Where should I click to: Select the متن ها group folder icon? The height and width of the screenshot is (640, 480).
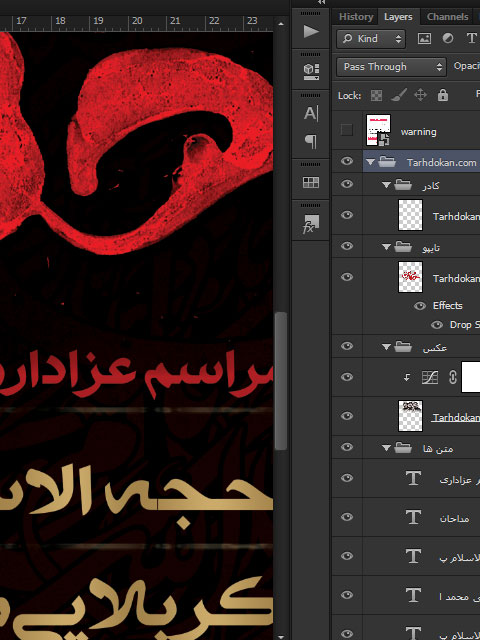coord(403,448)
